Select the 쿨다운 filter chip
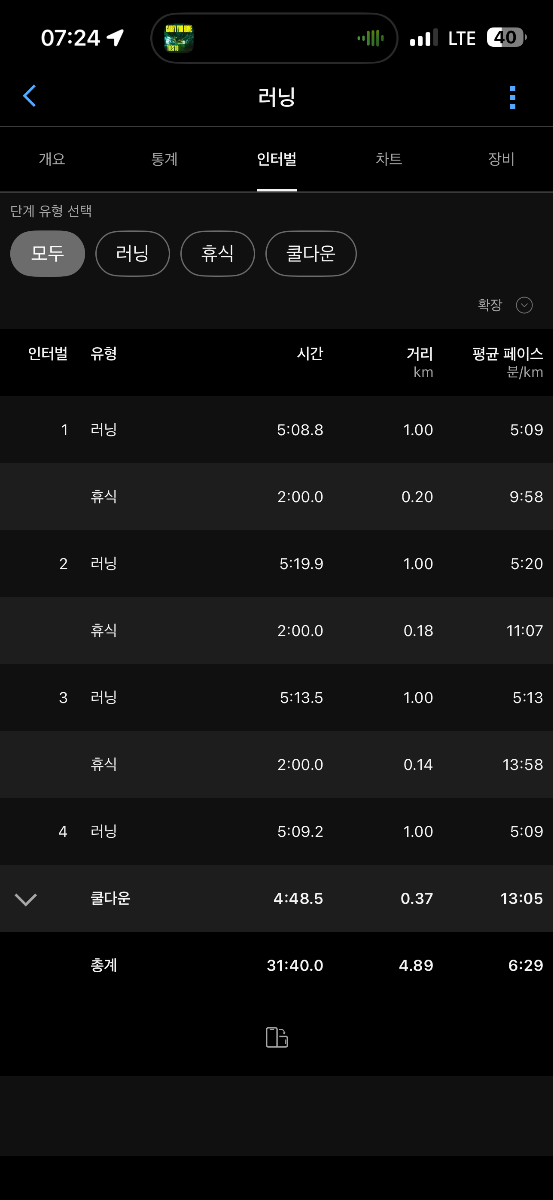553x1200 pixels. tap(311, 254)
